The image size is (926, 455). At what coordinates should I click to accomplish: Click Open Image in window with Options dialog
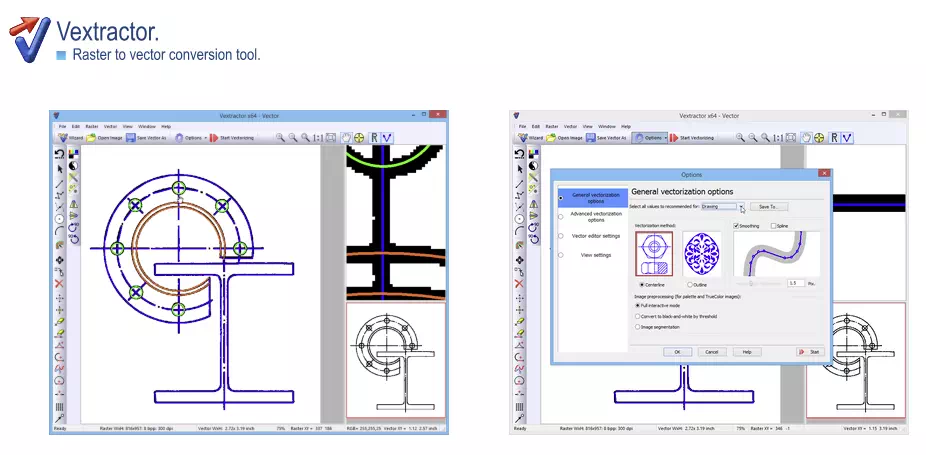click(x=564, y=138)
